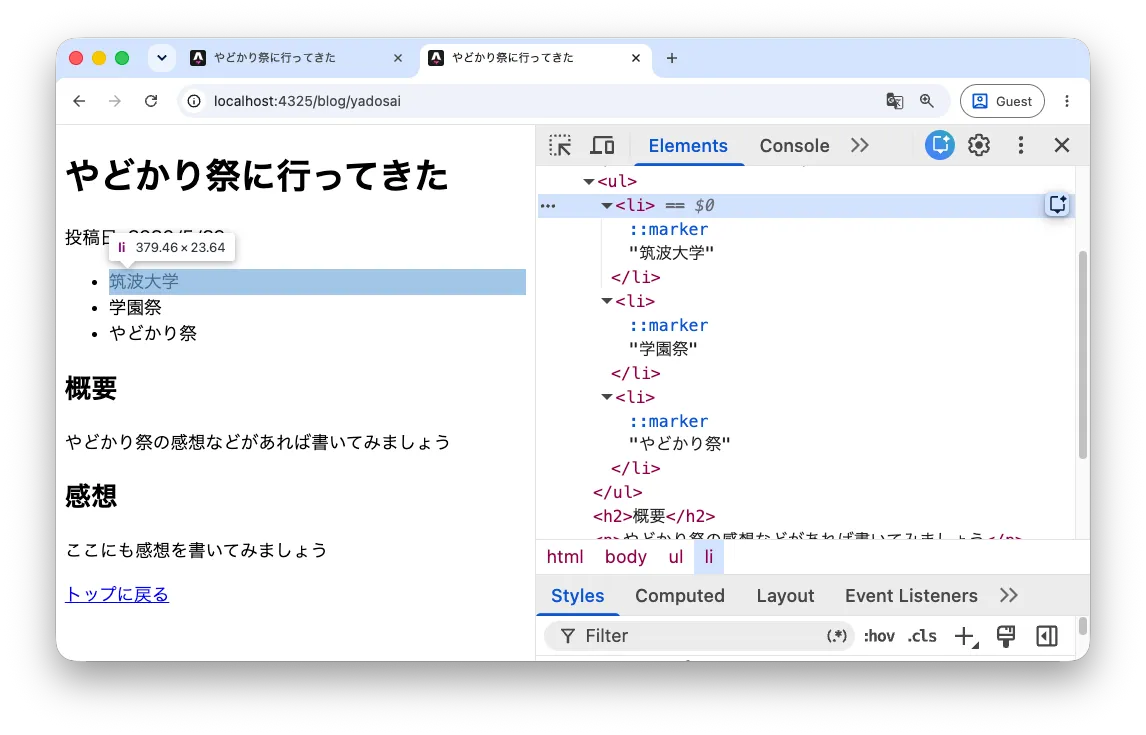Click the ::marker row under 学園祭 li
Image resolution: width=1146 pixels, height=735 pixels.
pos(669,325)
